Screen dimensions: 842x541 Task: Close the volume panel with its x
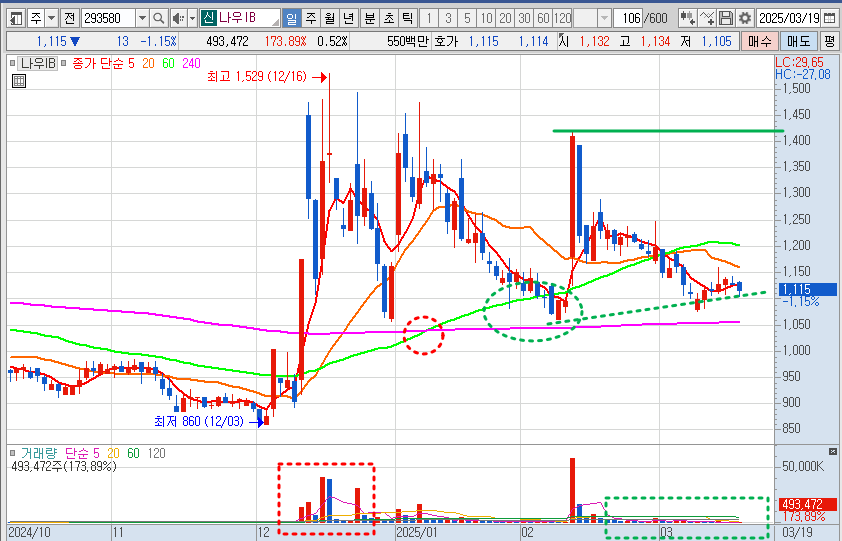pos(833,452)
